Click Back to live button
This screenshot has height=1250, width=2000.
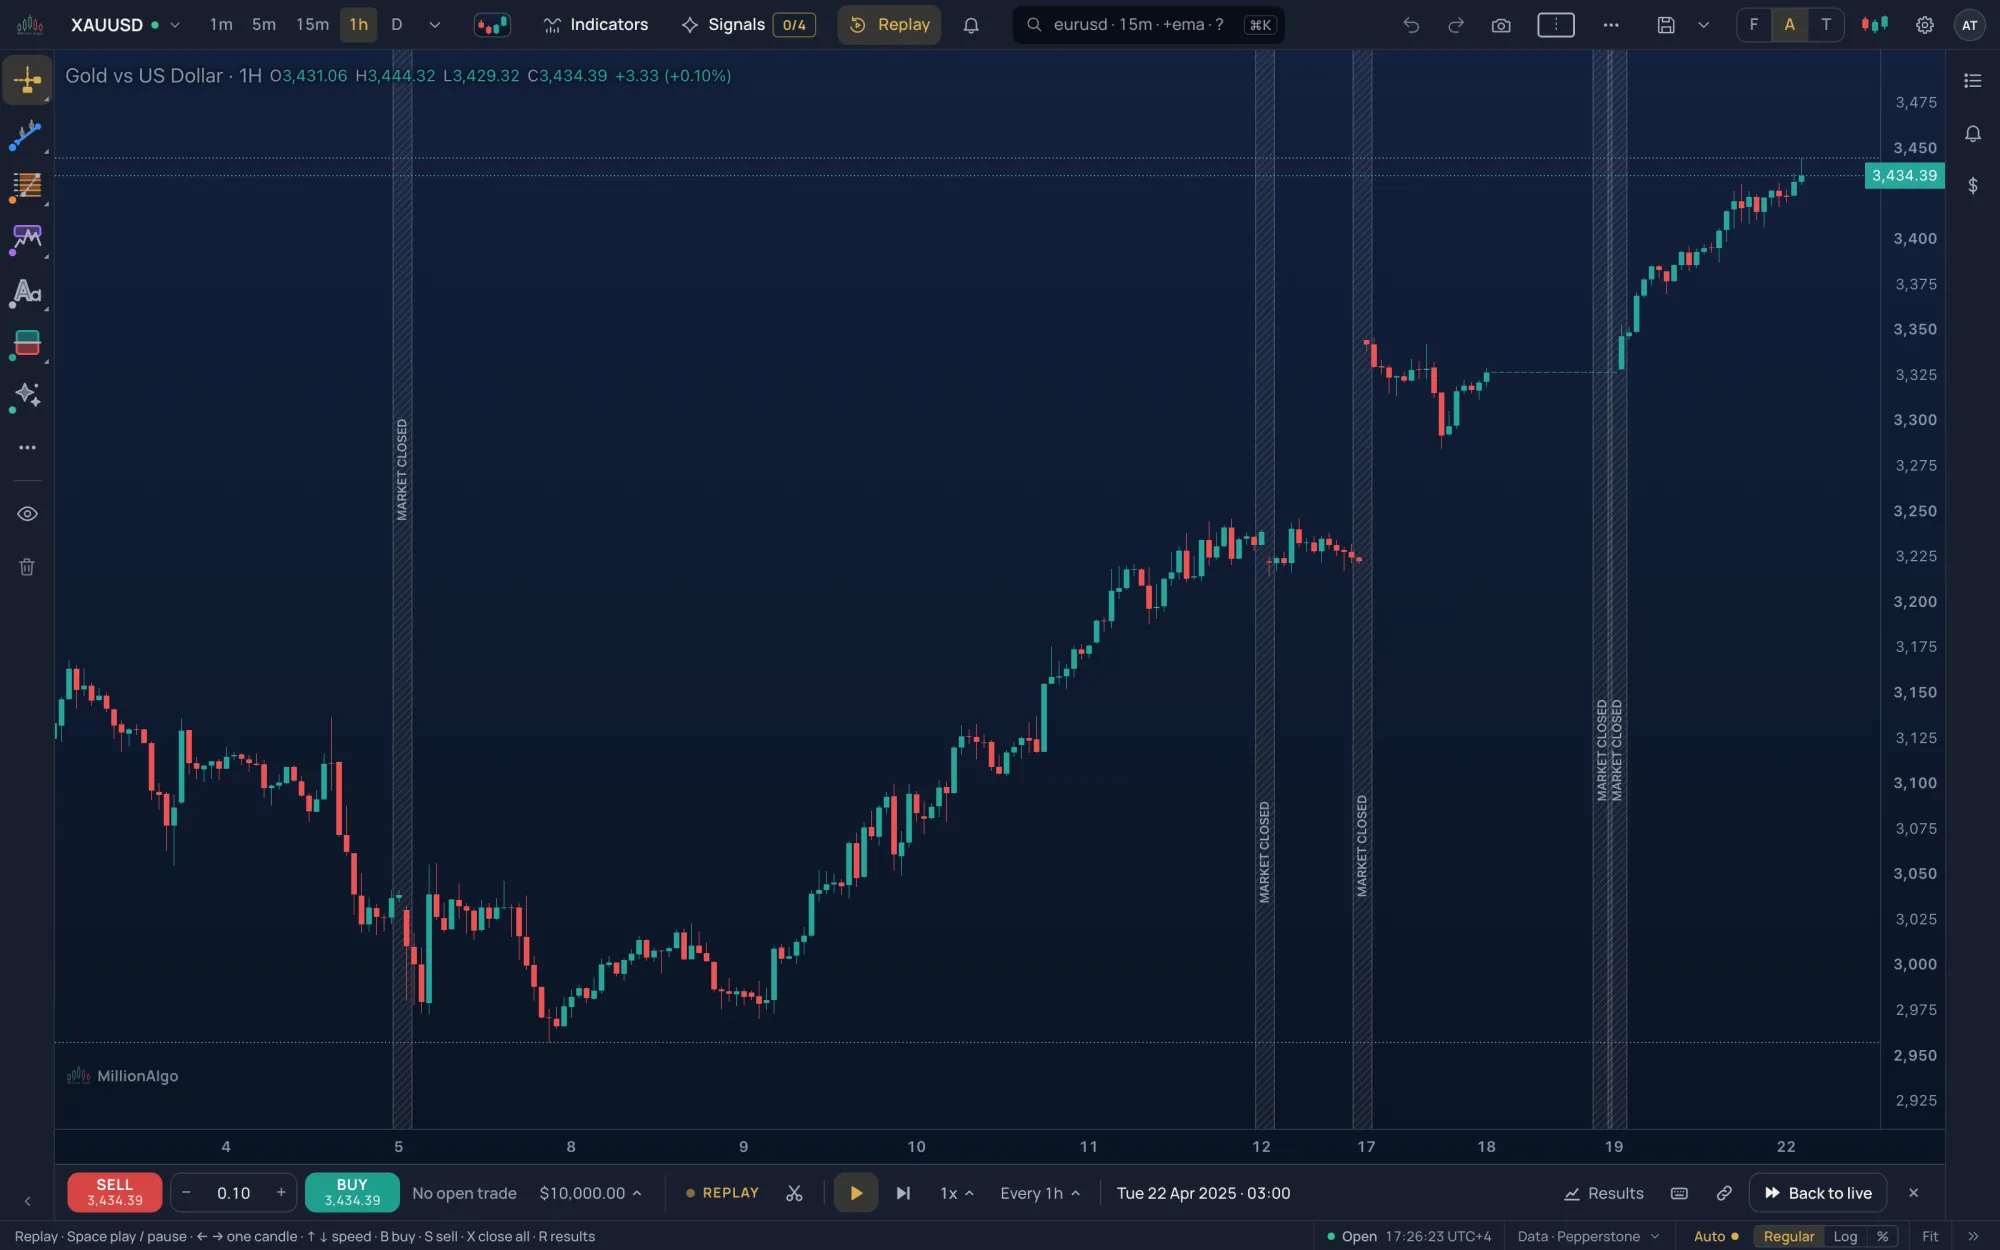(x=1818, y=1193)
